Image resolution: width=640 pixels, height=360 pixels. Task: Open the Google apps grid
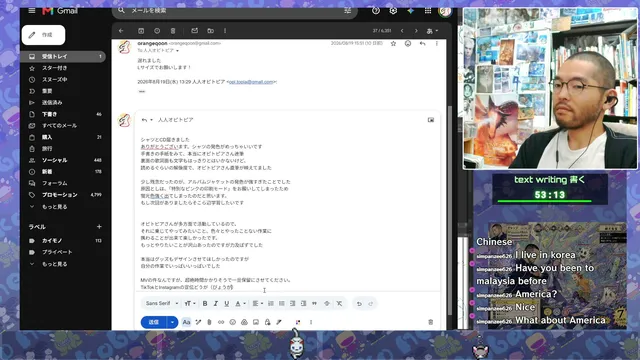(428, 11)
